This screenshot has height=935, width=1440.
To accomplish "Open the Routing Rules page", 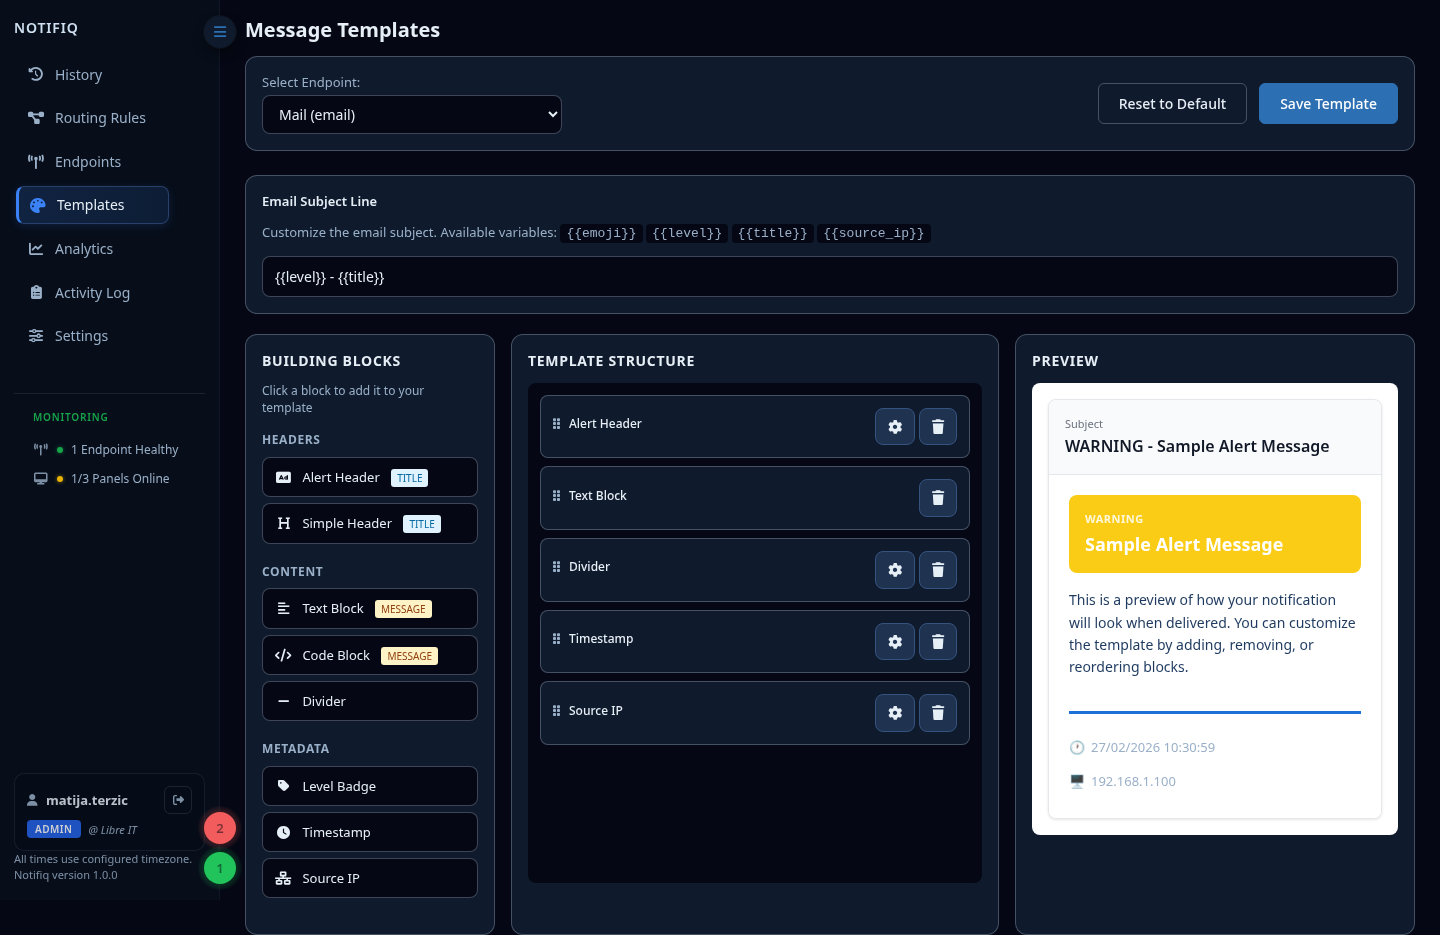I will (100, 118).
